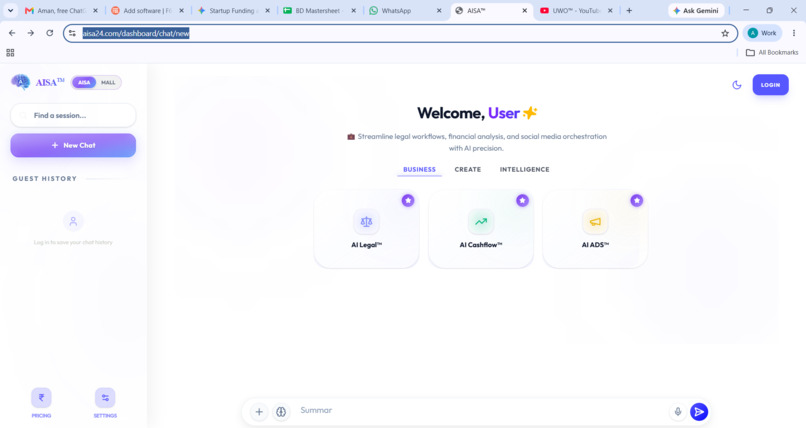
Task: Open Pricing via the rupee icon
Action: pyautogui.click(x=41, y=397)
